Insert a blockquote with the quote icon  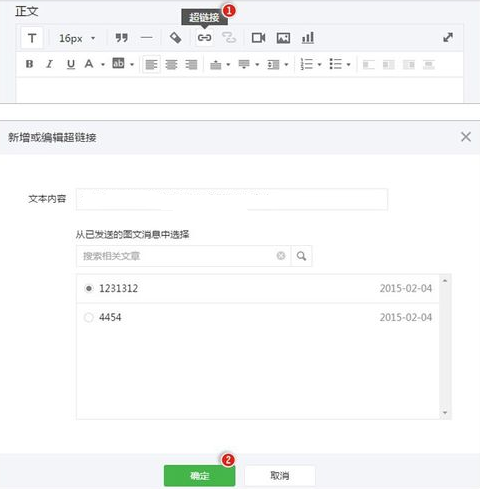(x=122, y=38)
